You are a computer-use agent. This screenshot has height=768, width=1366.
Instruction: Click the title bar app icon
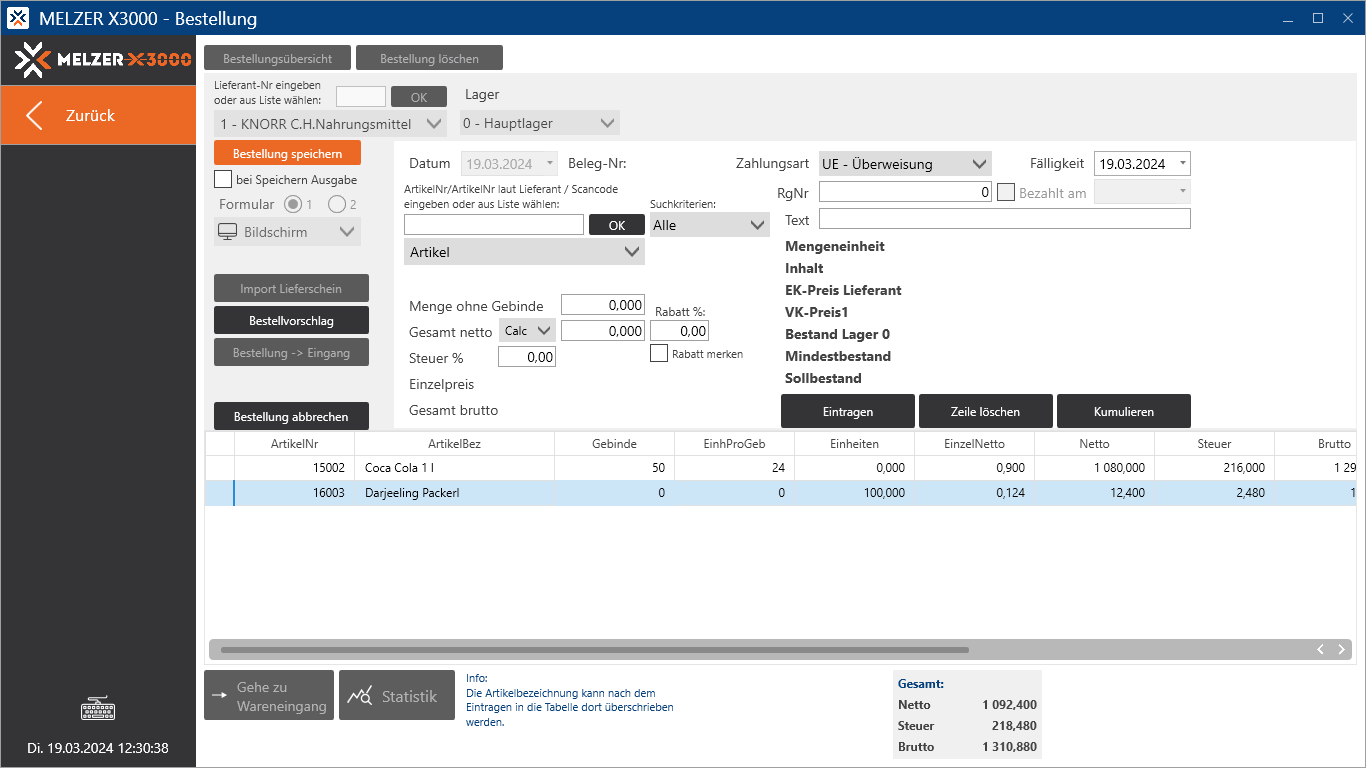18,18
